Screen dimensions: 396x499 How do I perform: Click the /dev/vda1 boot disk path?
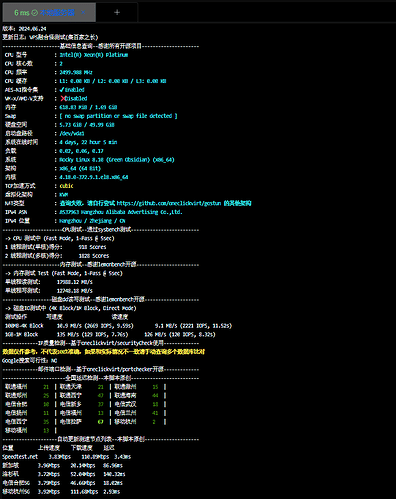(x=72, y=133)
